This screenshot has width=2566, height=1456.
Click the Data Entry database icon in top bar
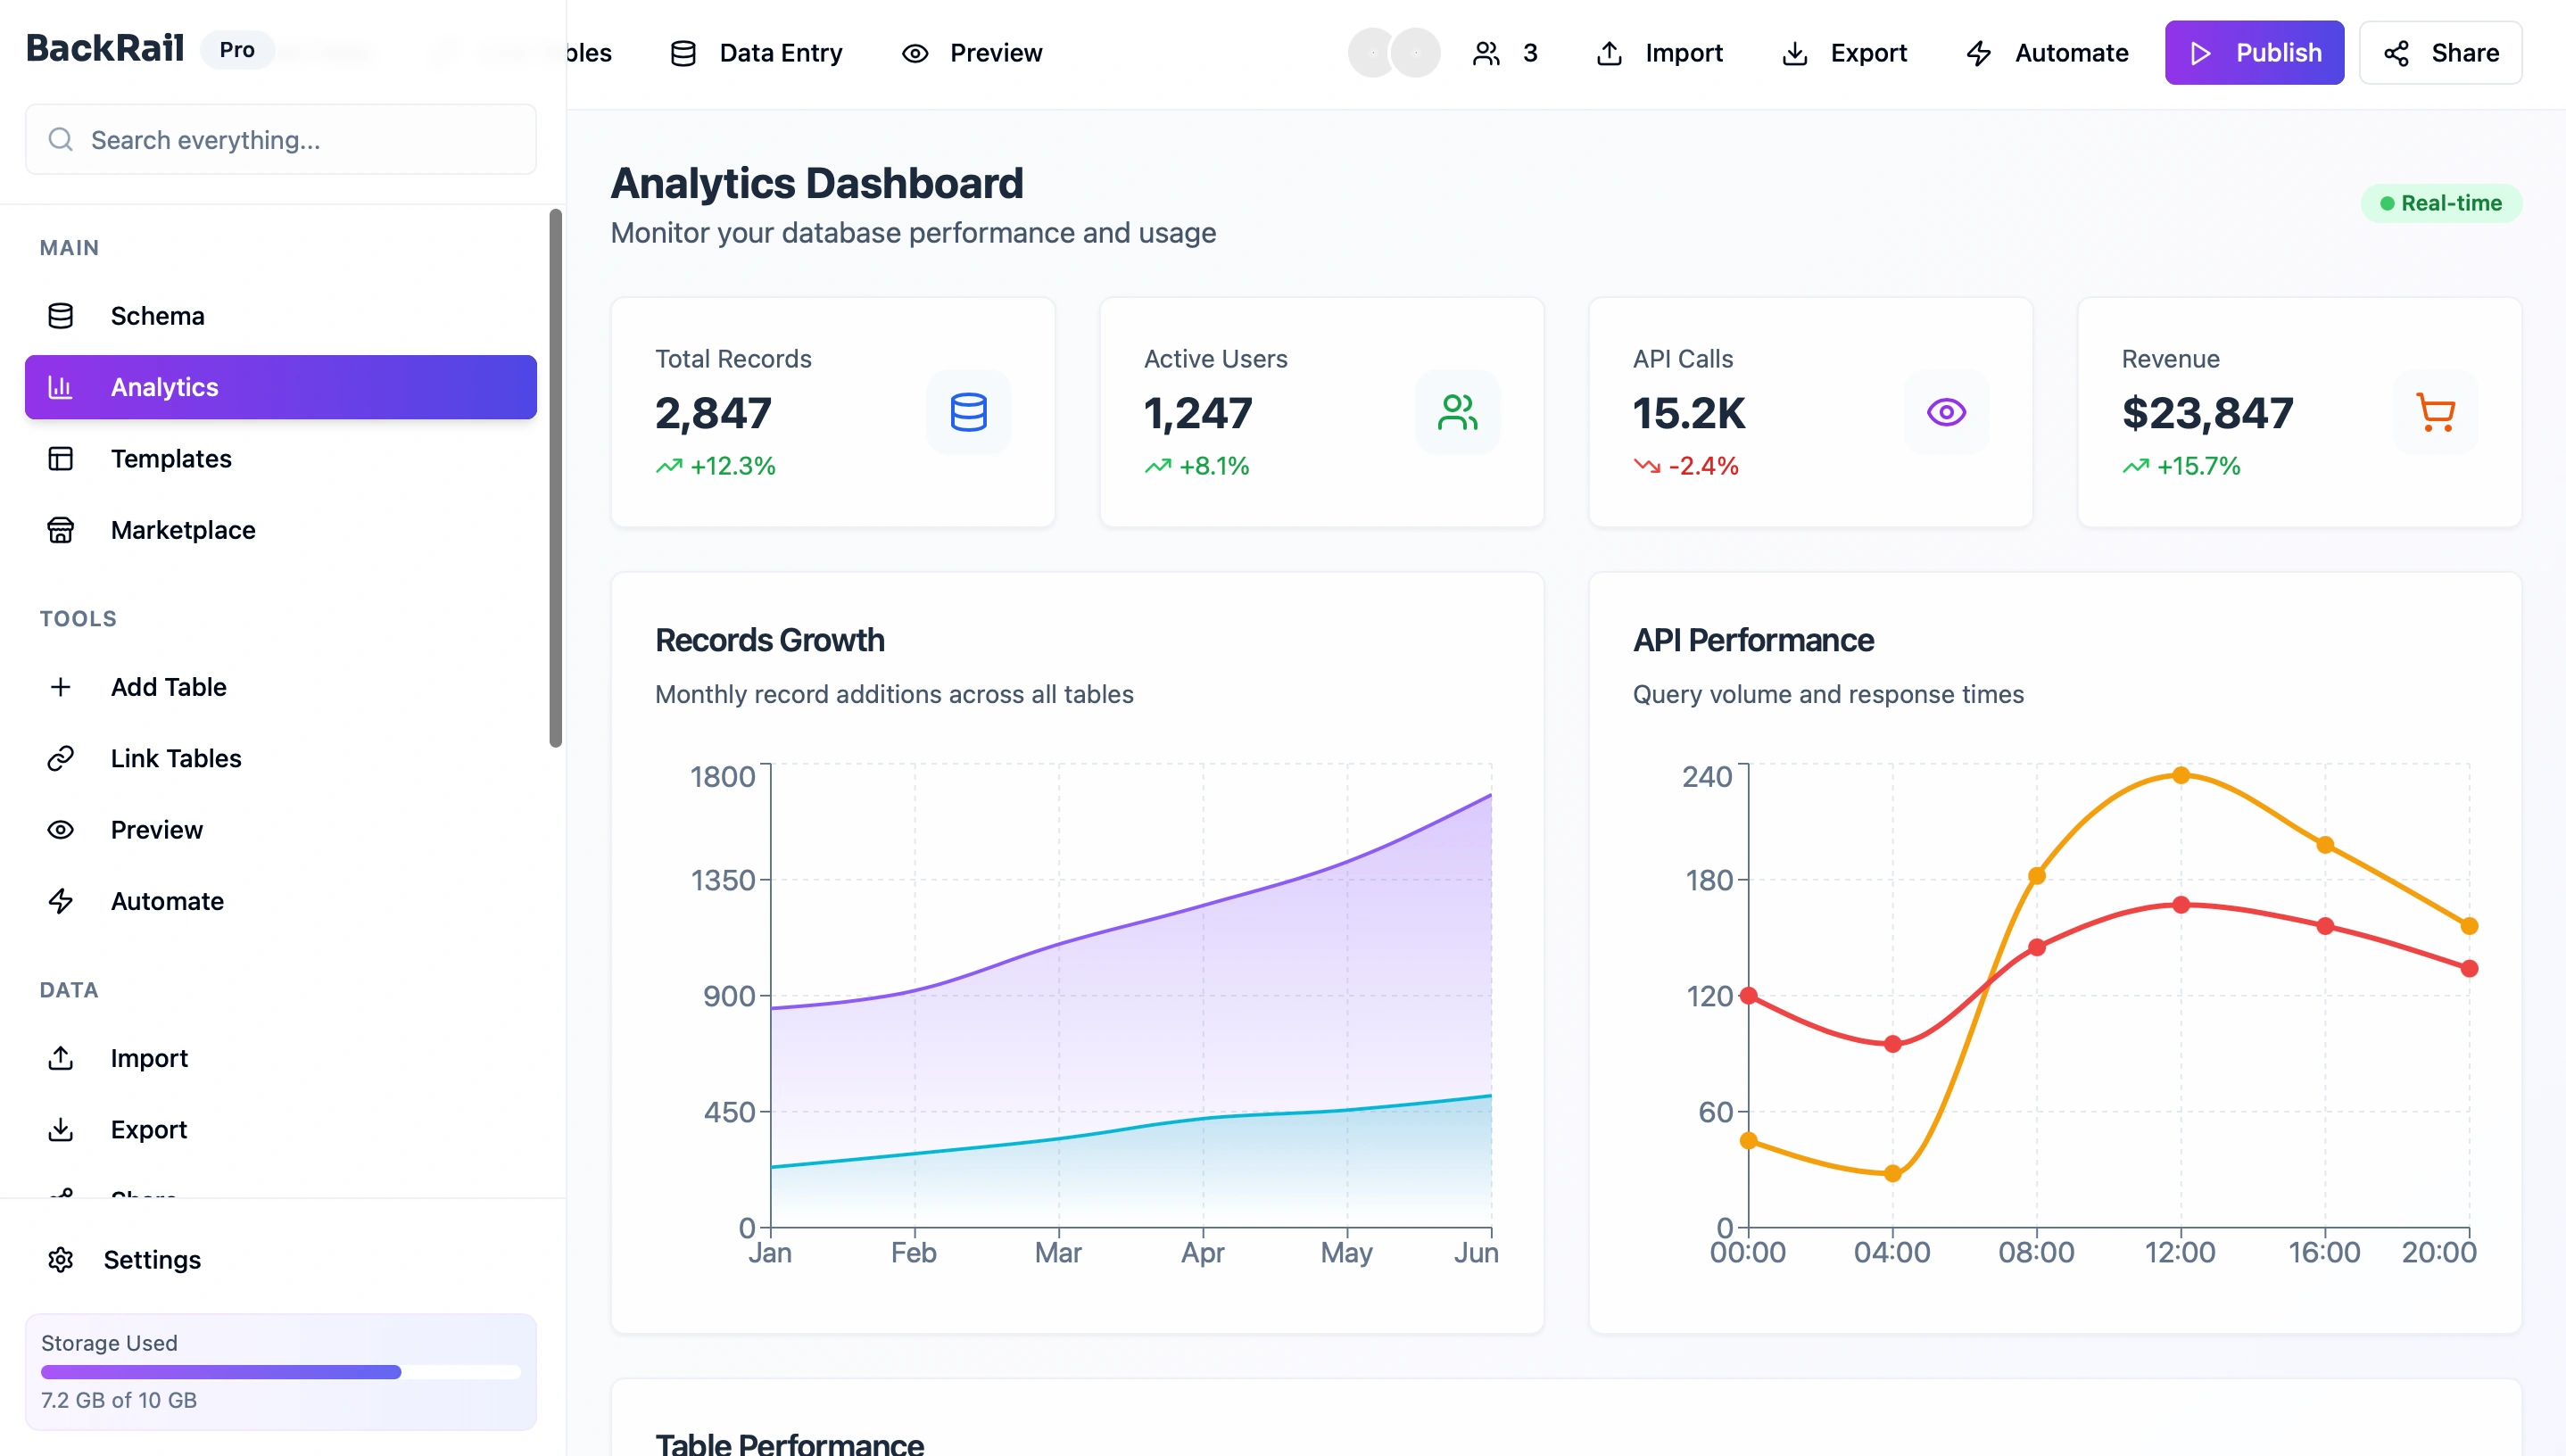683,53
